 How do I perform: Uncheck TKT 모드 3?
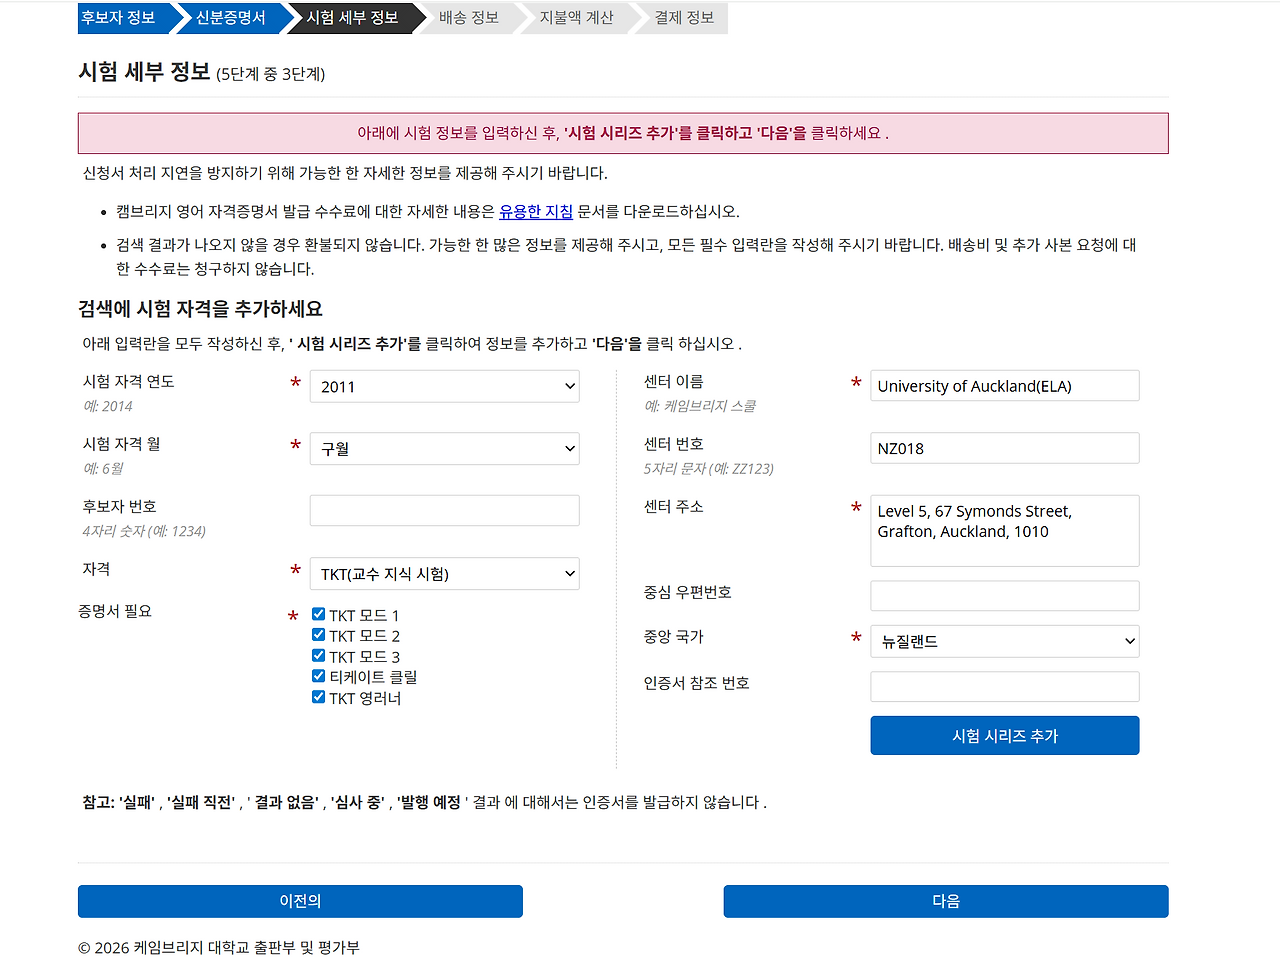click(318, 656)
